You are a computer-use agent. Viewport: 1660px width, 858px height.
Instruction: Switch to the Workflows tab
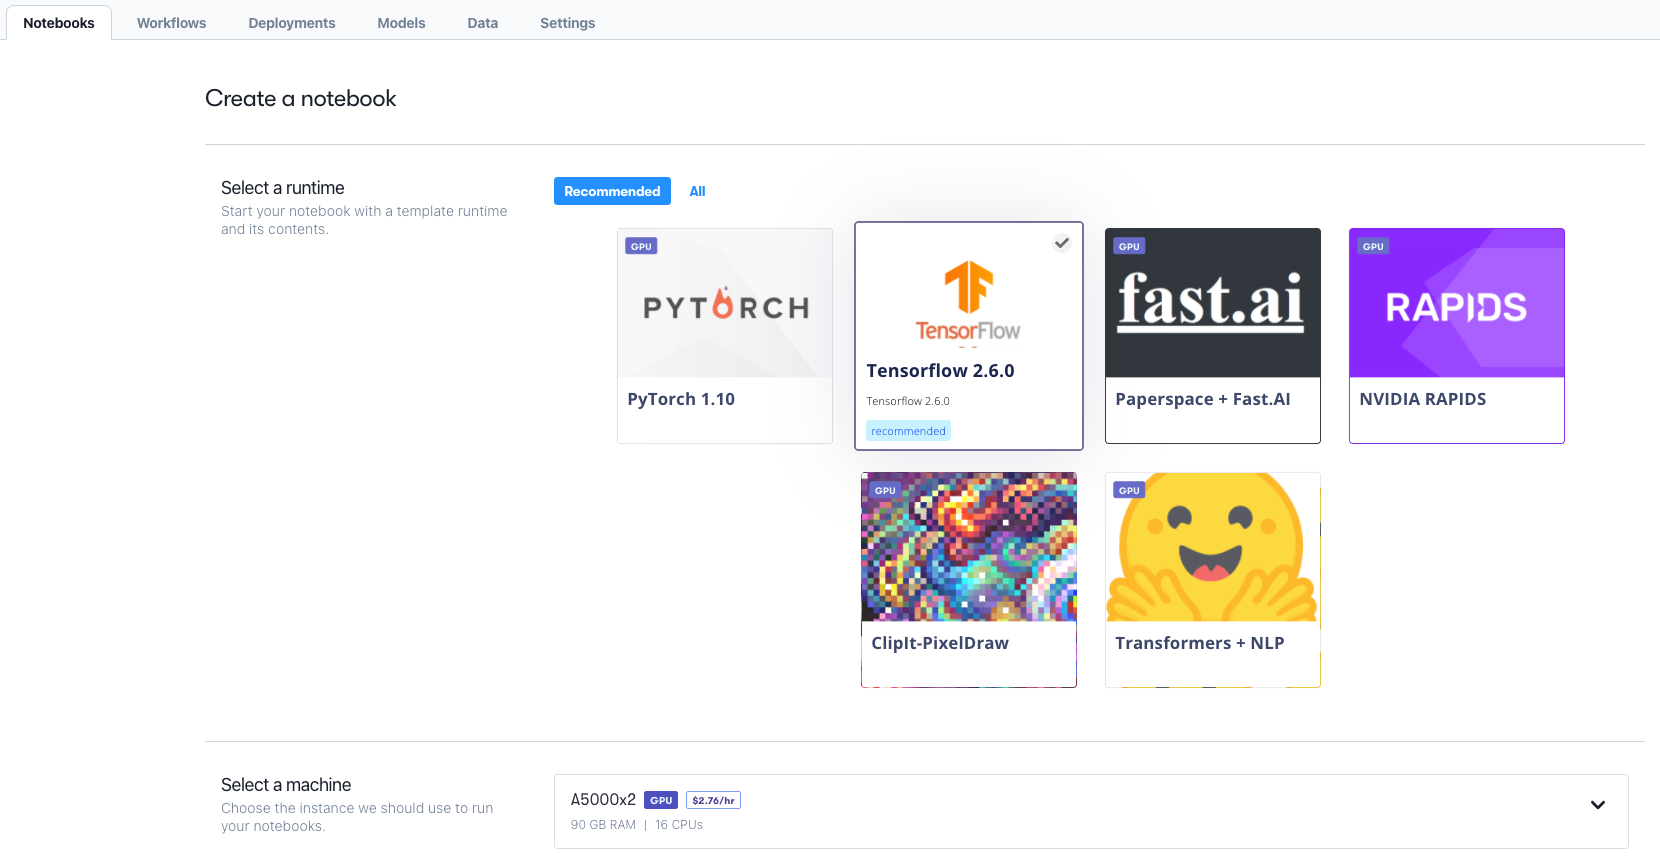click(x=171, y=23)
